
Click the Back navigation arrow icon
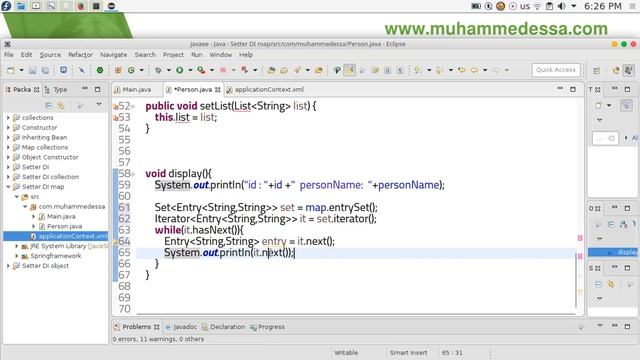click(475, 70)
